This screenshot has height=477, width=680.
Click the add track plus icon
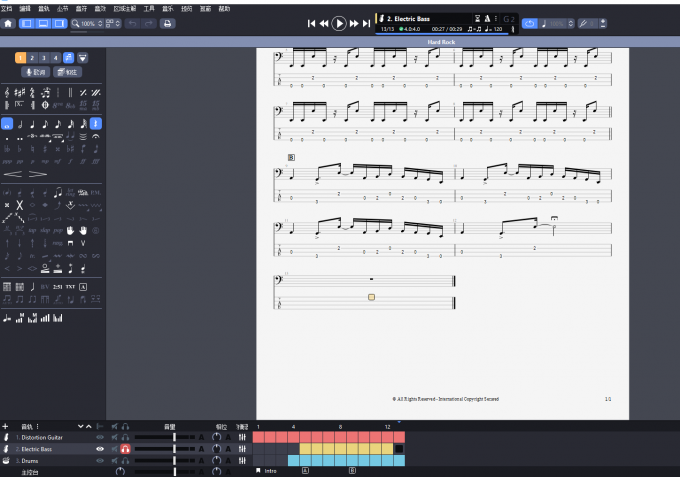pos(5,426)
